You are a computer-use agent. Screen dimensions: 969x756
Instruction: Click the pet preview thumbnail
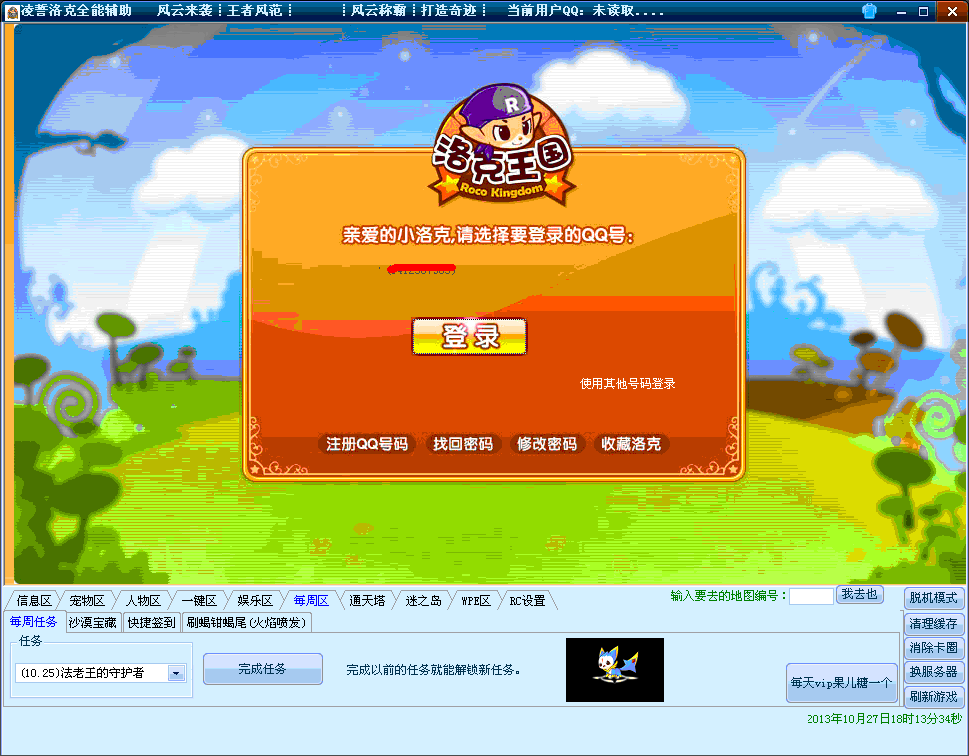click(615, 670)
